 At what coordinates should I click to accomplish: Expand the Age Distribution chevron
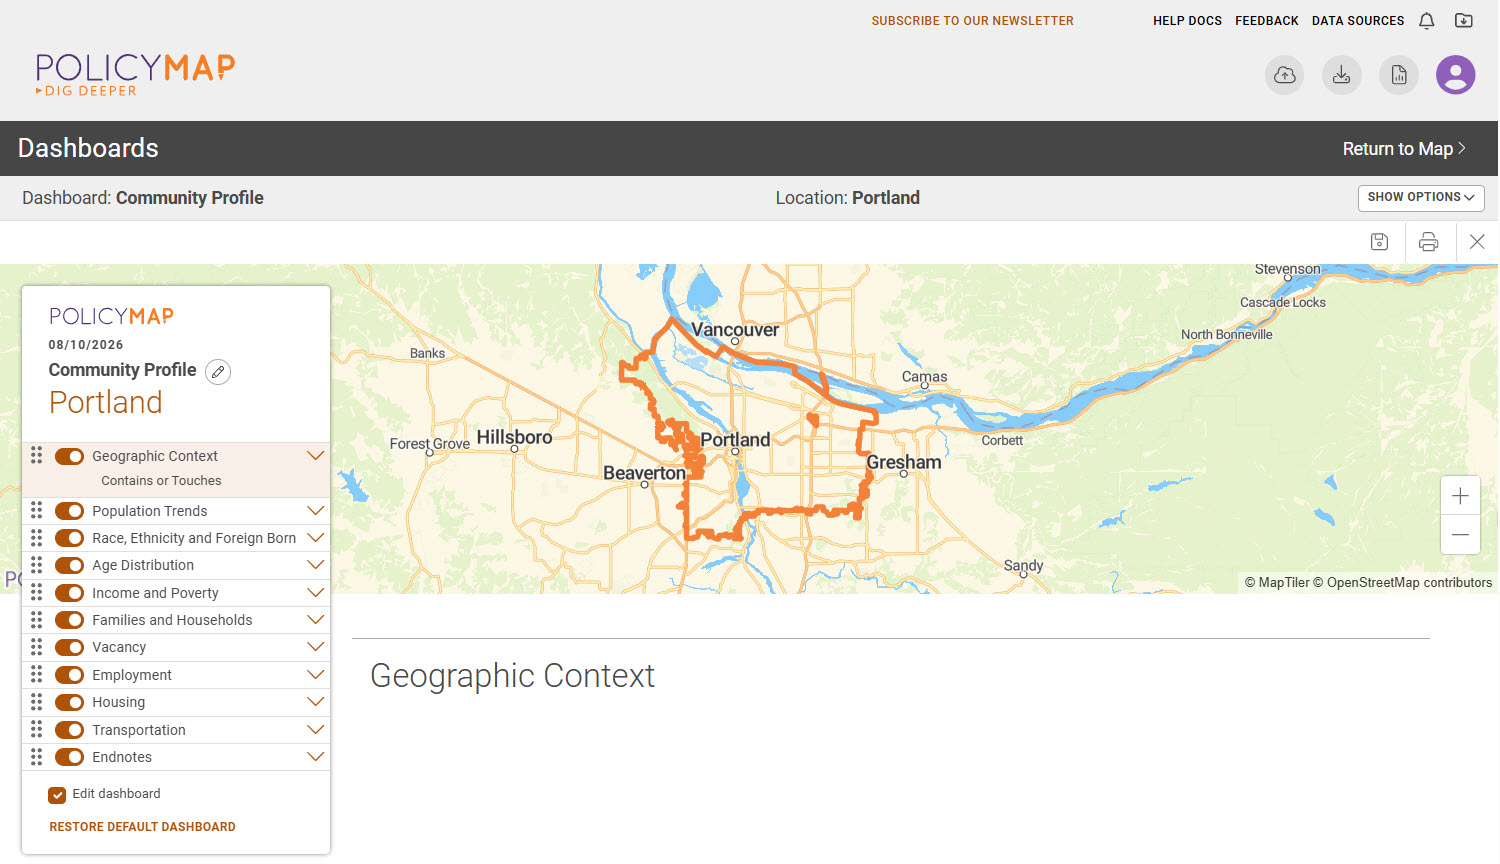tap(316, 565)
